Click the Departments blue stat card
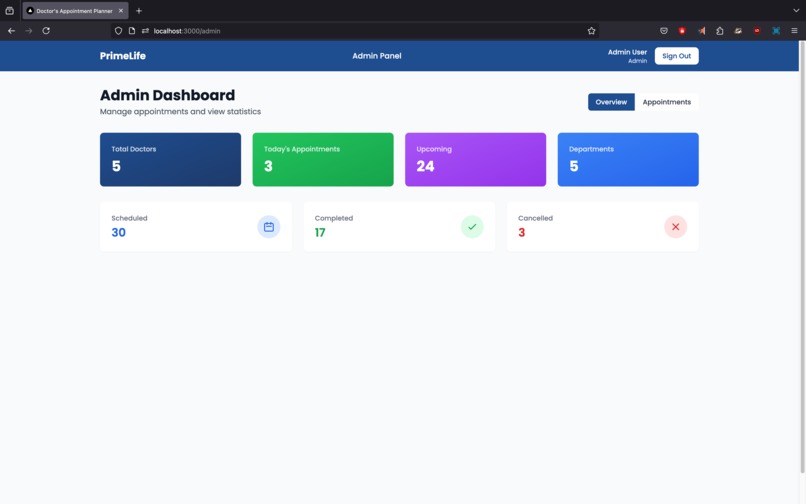The width and height of the screenshot is (806, 504). click(x=628, y=159)
